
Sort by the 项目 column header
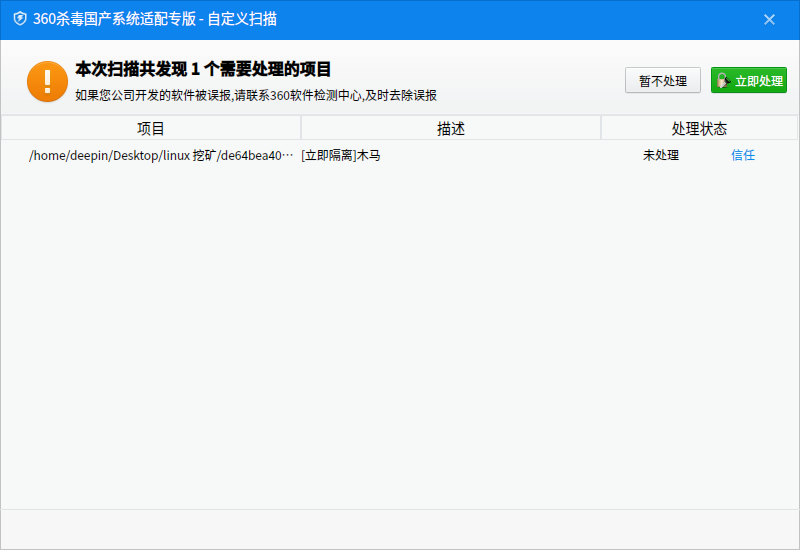(151, 128)
